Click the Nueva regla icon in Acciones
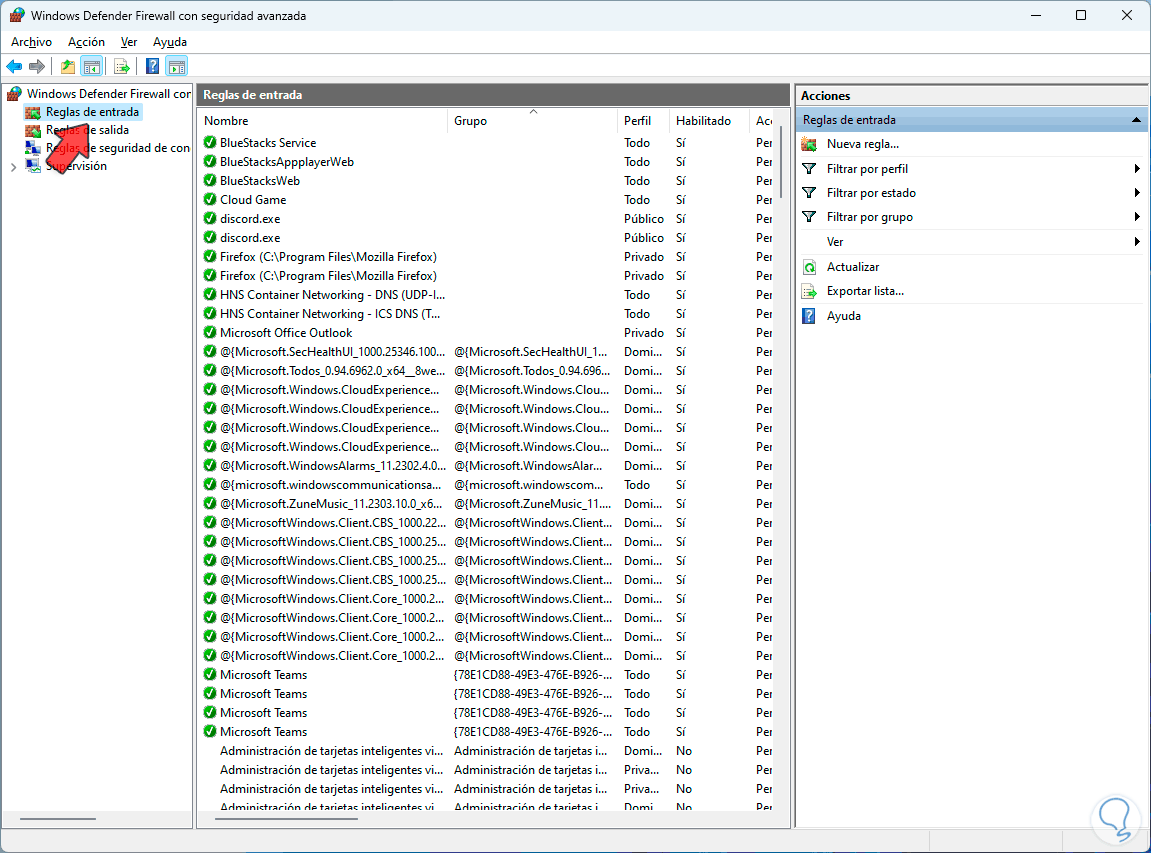1151x853 pixels. coord(809,144)
